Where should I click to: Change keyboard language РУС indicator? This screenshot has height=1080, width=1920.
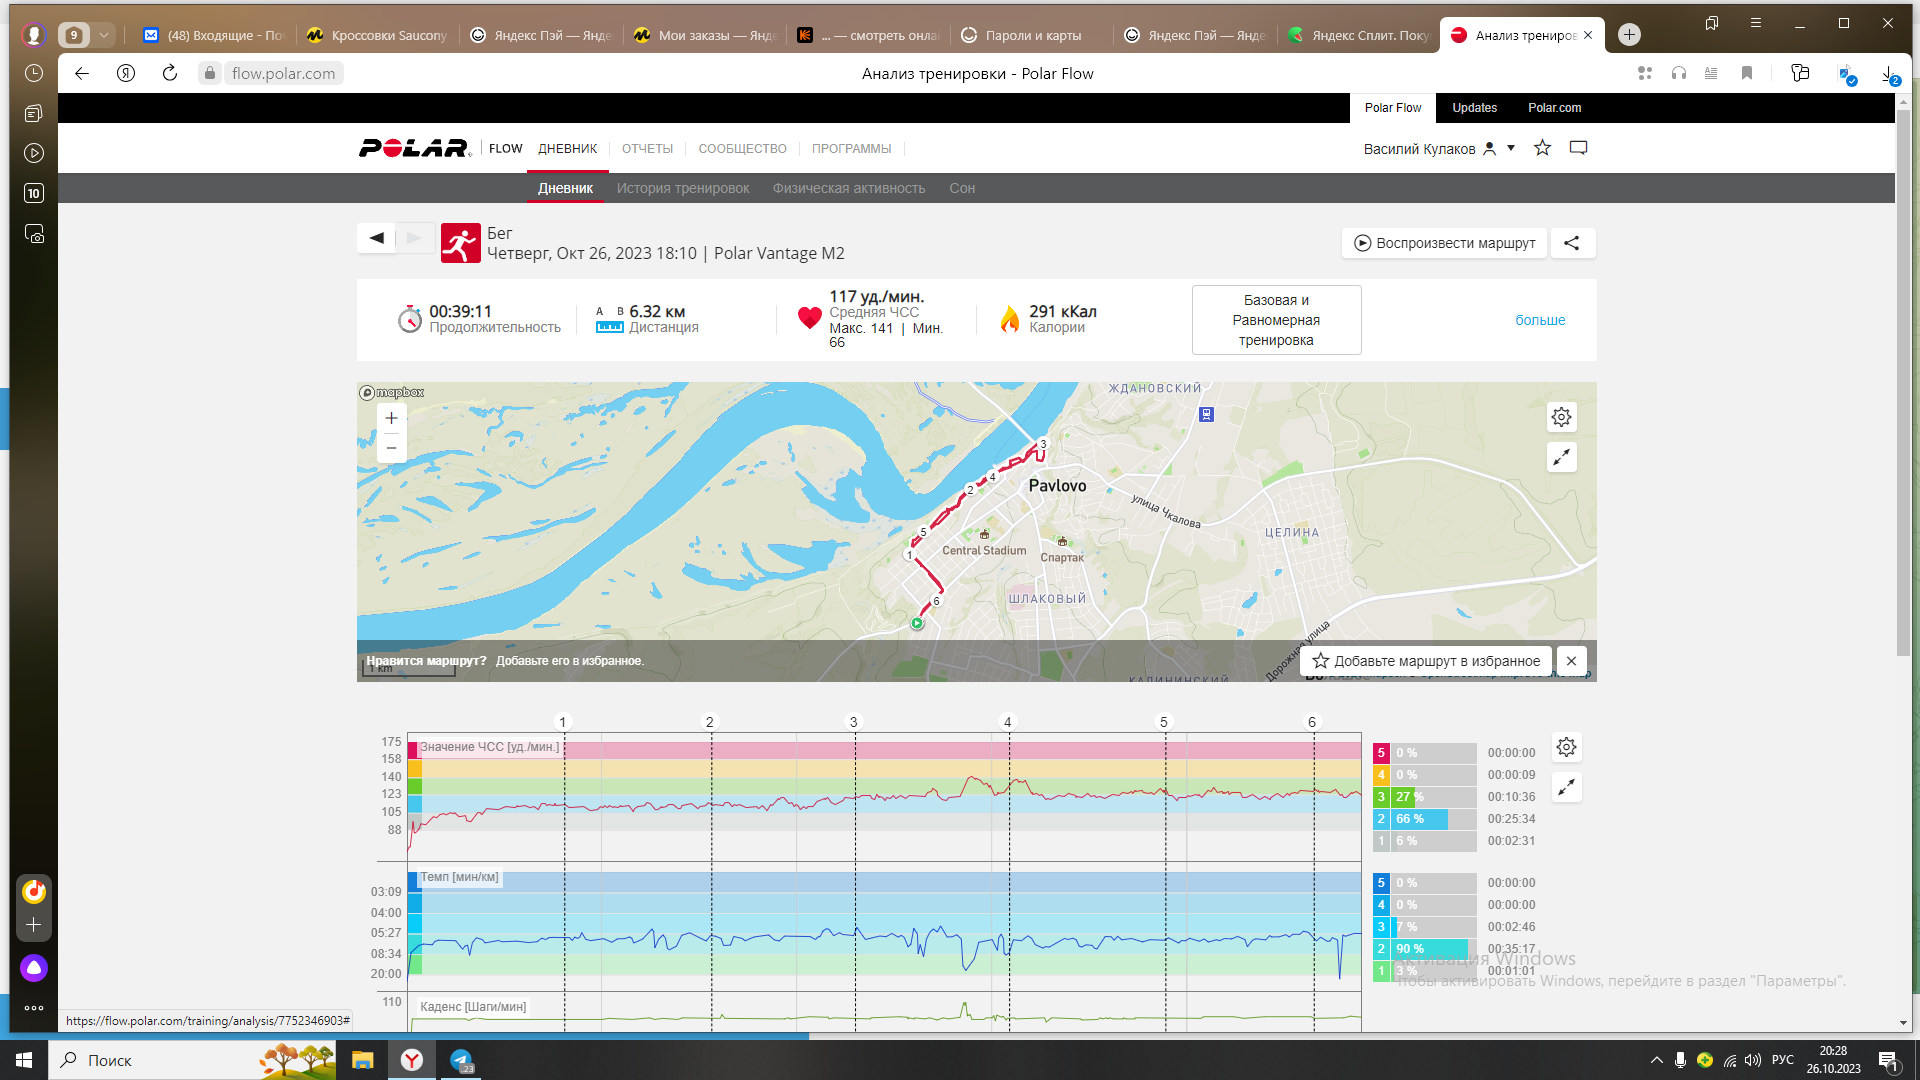(1783, 1060)
